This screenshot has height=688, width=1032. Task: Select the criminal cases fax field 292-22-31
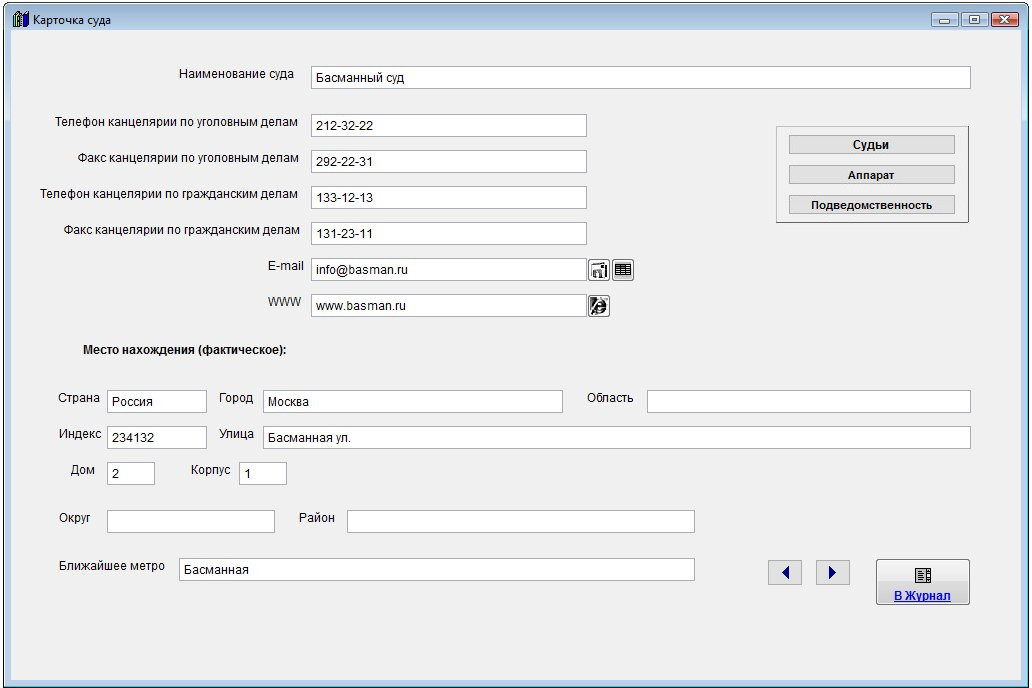pyautogui.click(x=449, y=161)
